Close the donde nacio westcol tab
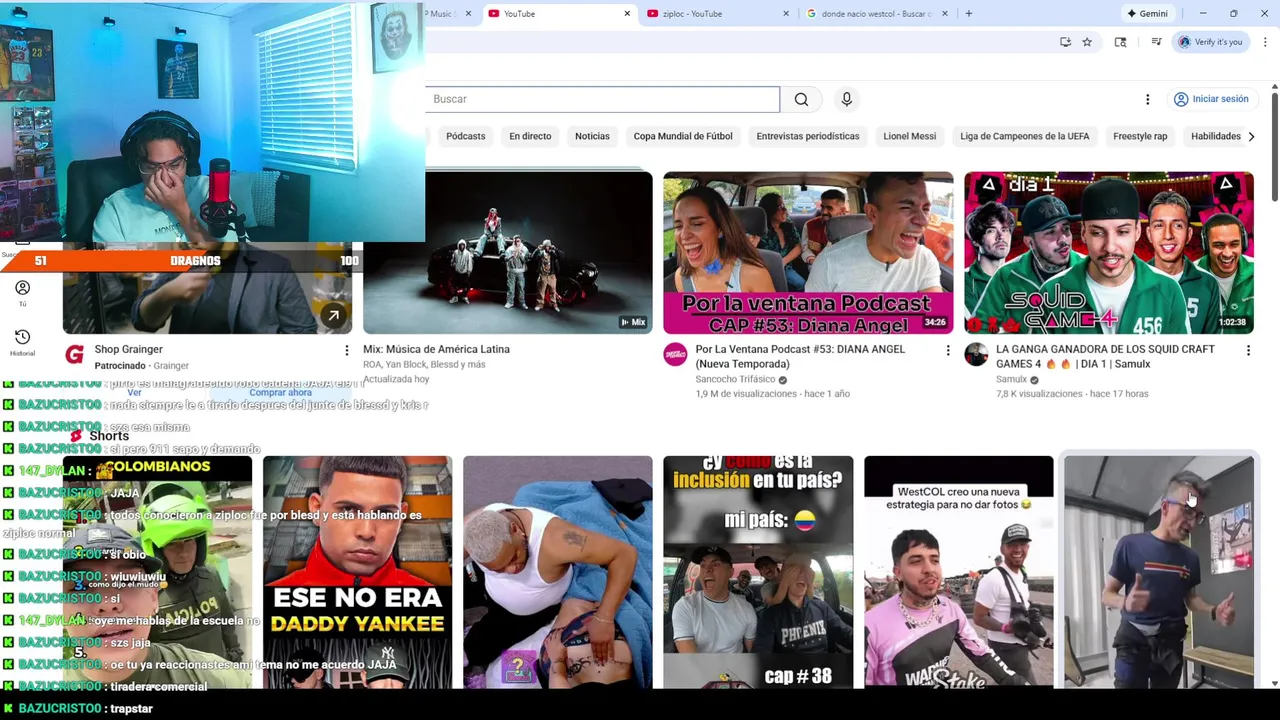The image size is (1280, 720). 945,14
